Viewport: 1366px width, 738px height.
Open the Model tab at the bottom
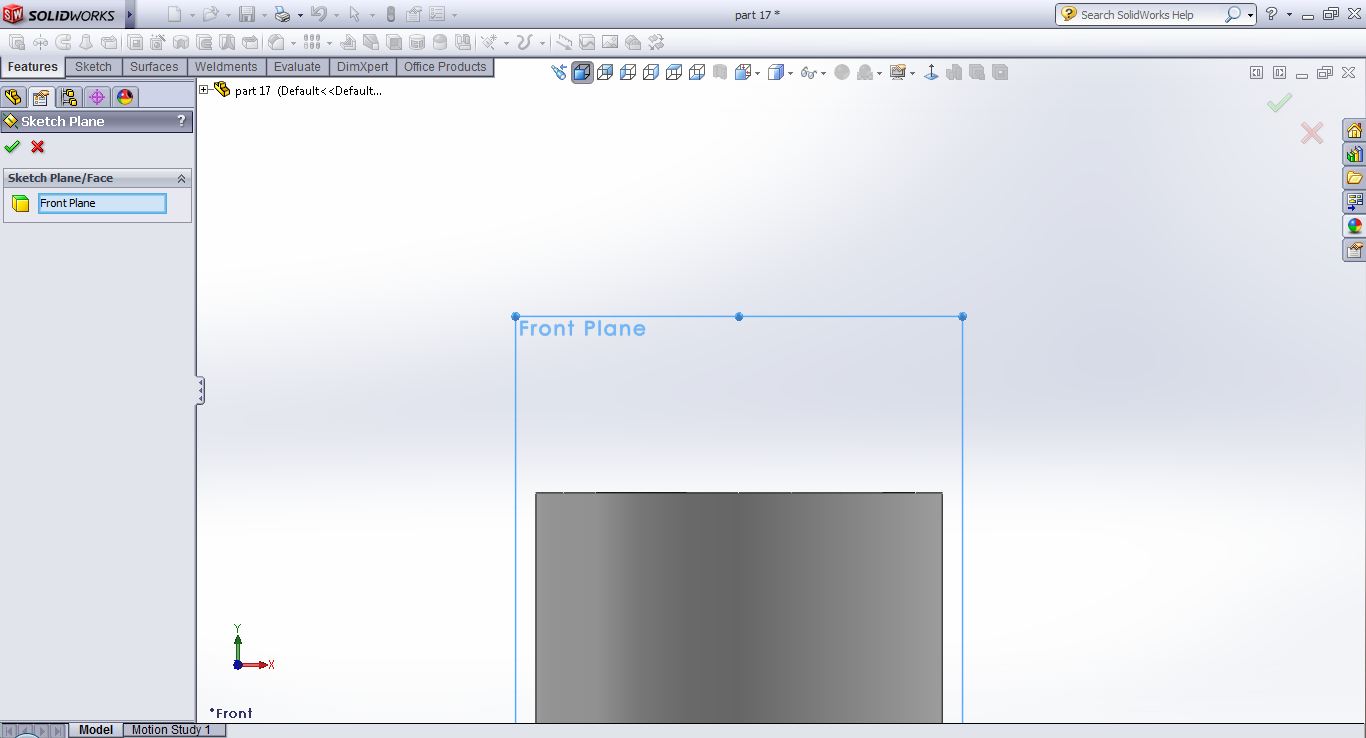click(96, 730)
